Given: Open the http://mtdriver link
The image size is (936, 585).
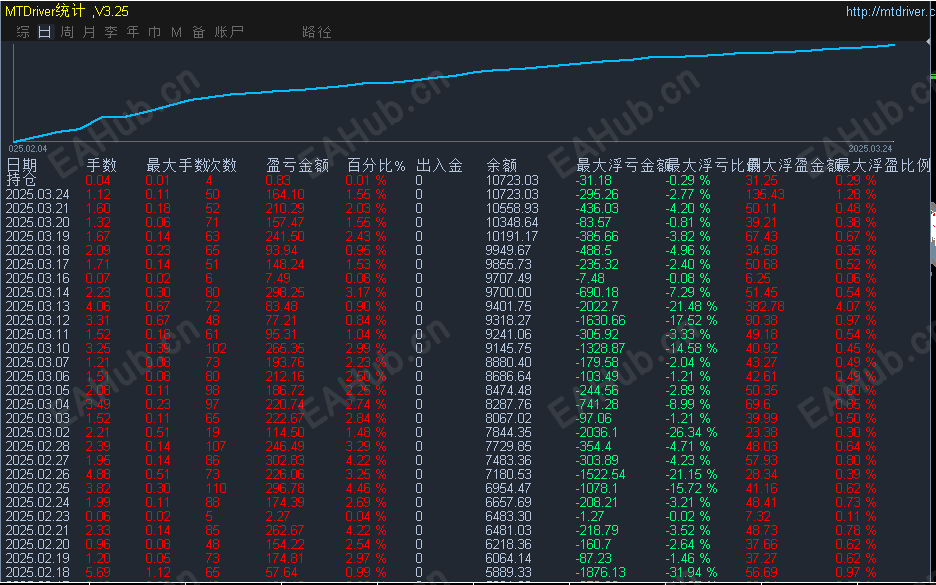Looking at the screenshot, I should (x=891, y=11).
